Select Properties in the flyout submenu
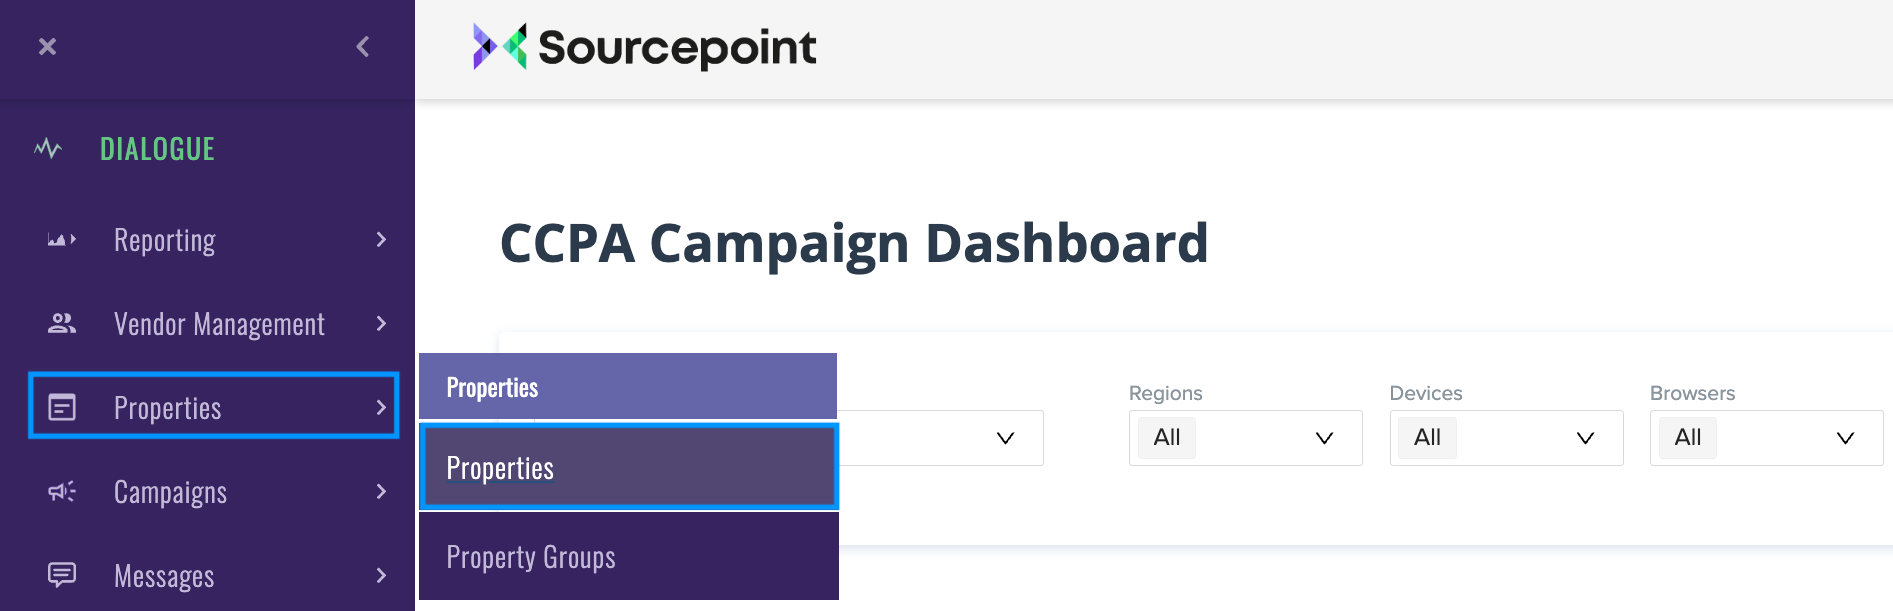Viewport: 1893px width, 611px height. point(628,467)
